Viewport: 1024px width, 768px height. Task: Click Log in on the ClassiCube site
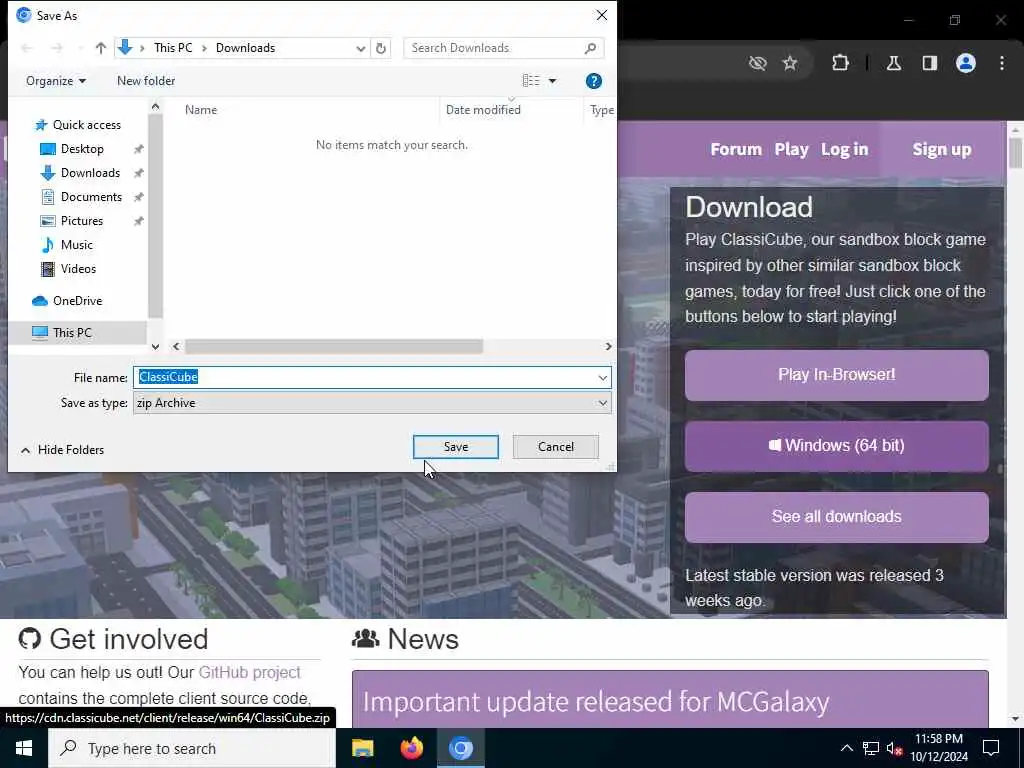click(844, 150)
